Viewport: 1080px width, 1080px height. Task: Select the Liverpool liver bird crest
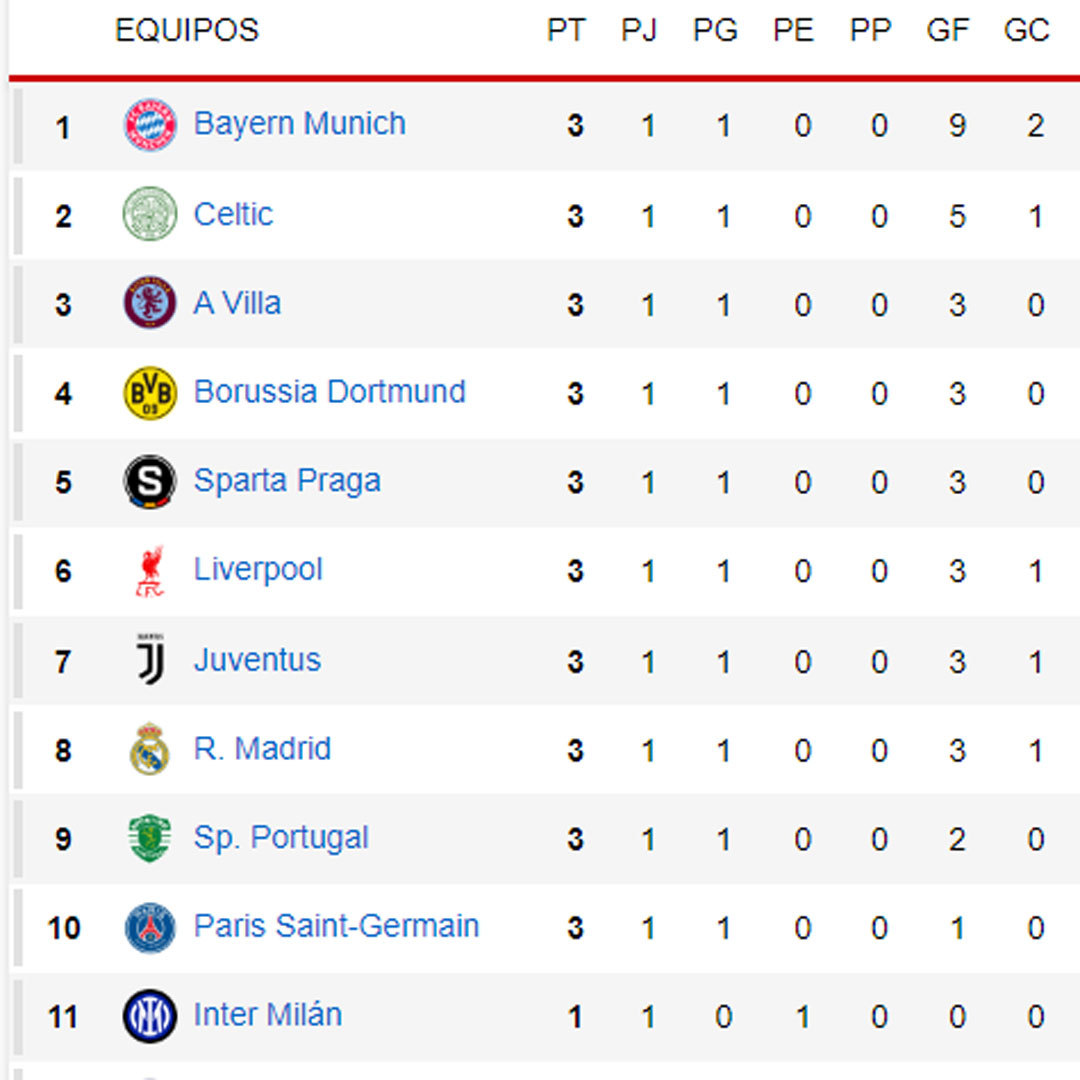(150, 569)
